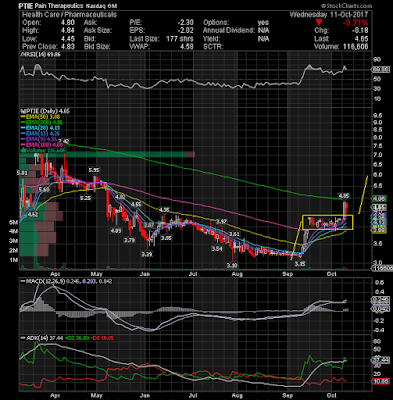Click the red down-arrow price change icon
The width and height of the screenshot is (393, 400).
click(x=319, y=23)
